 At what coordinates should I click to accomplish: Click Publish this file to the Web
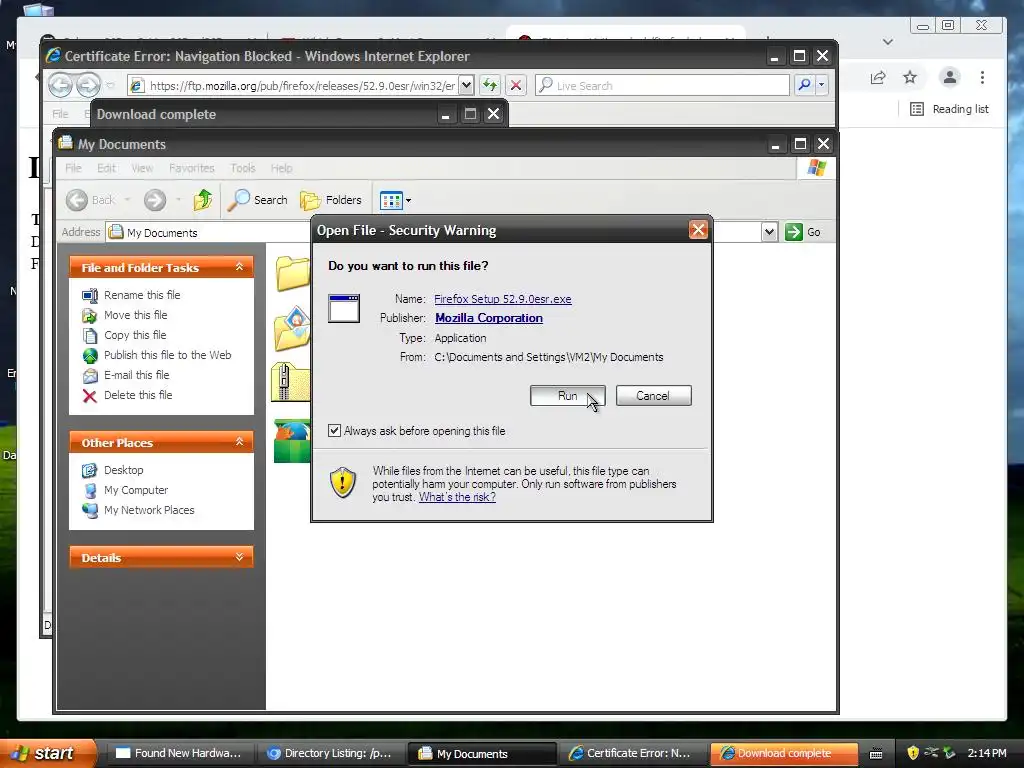(167, 355)
